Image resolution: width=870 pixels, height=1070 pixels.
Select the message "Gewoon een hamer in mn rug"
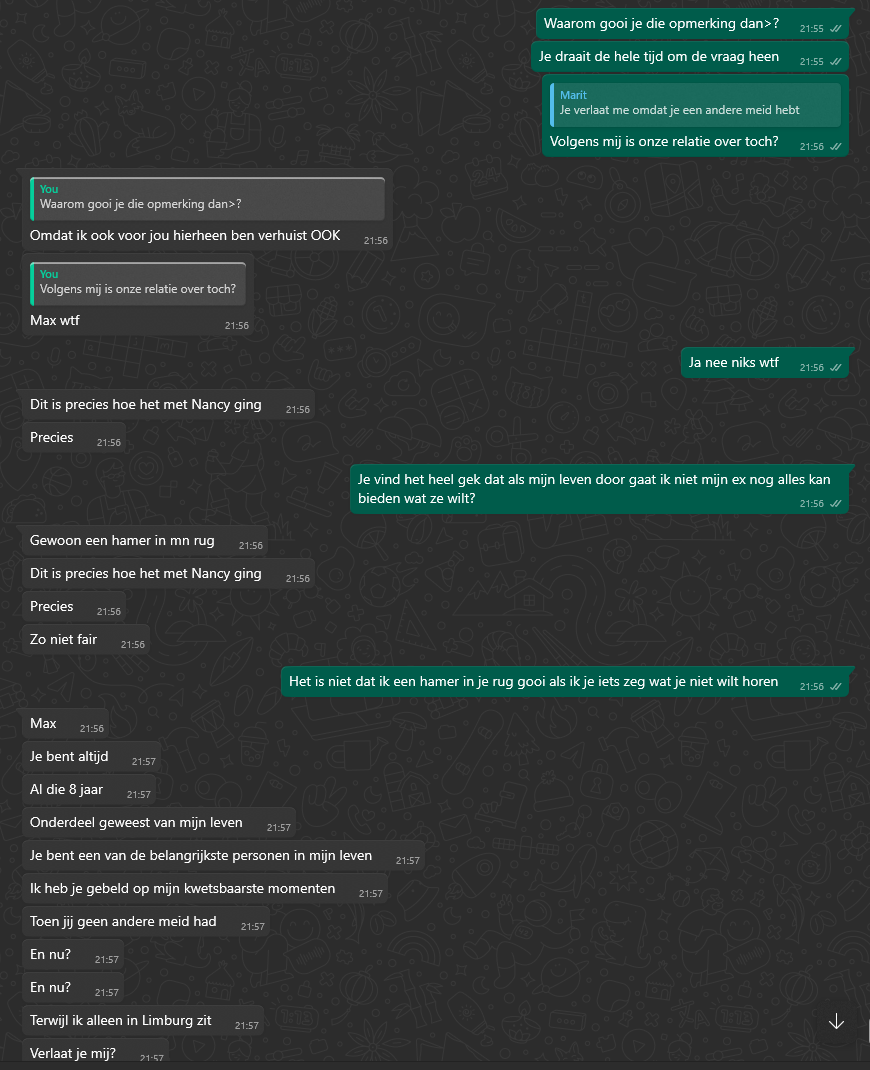pos(122,541)
